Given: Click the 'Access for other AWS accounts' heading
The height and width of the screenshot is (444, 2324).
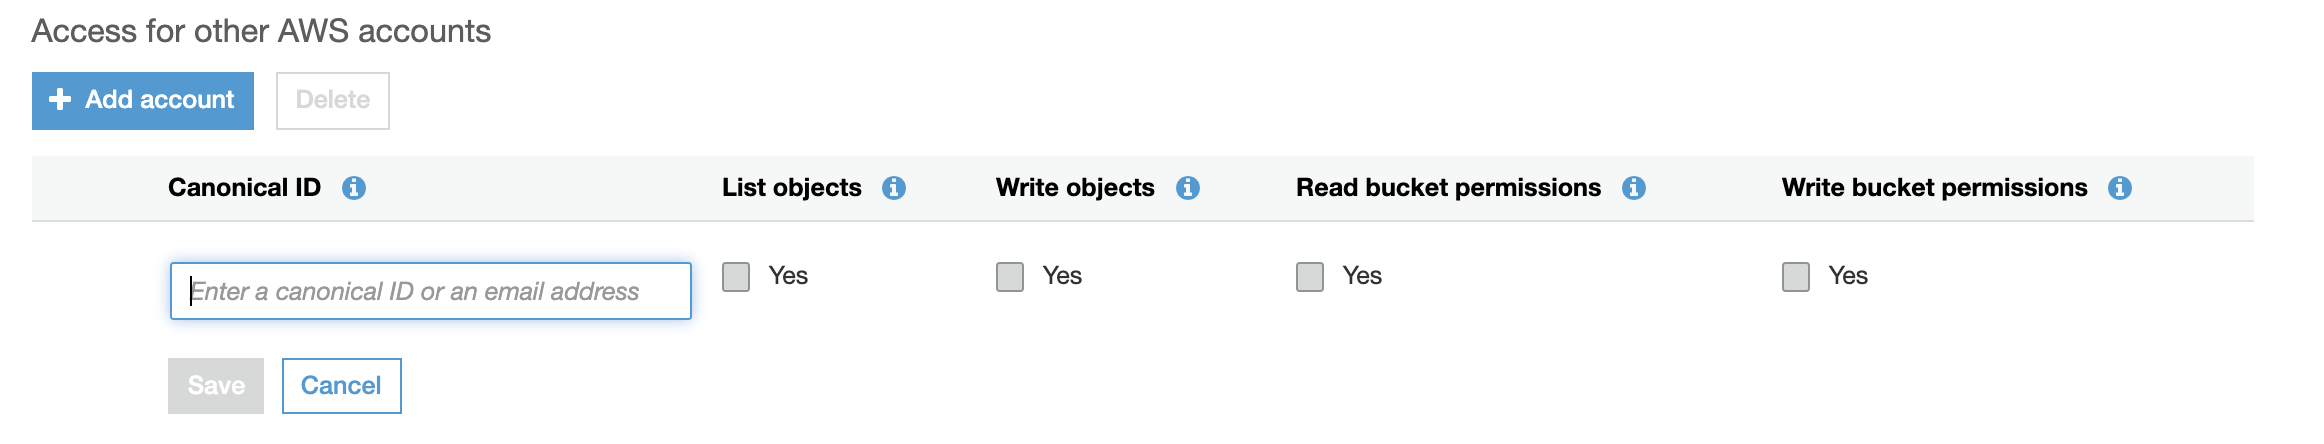Looking at the screenshot, I should pyautogui.click(x=261, y=31).
